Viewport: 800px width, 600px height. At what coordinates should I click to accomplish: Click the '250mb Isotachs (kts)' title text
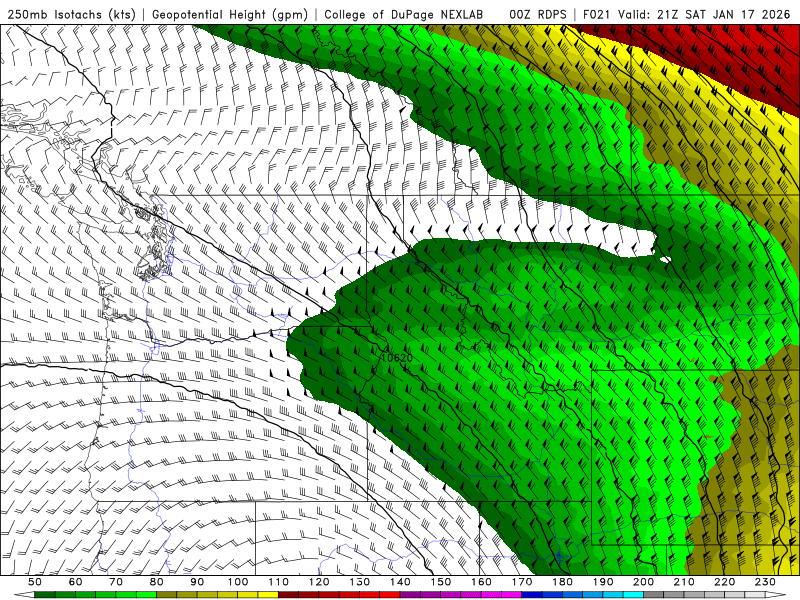(x=71, y=14)
